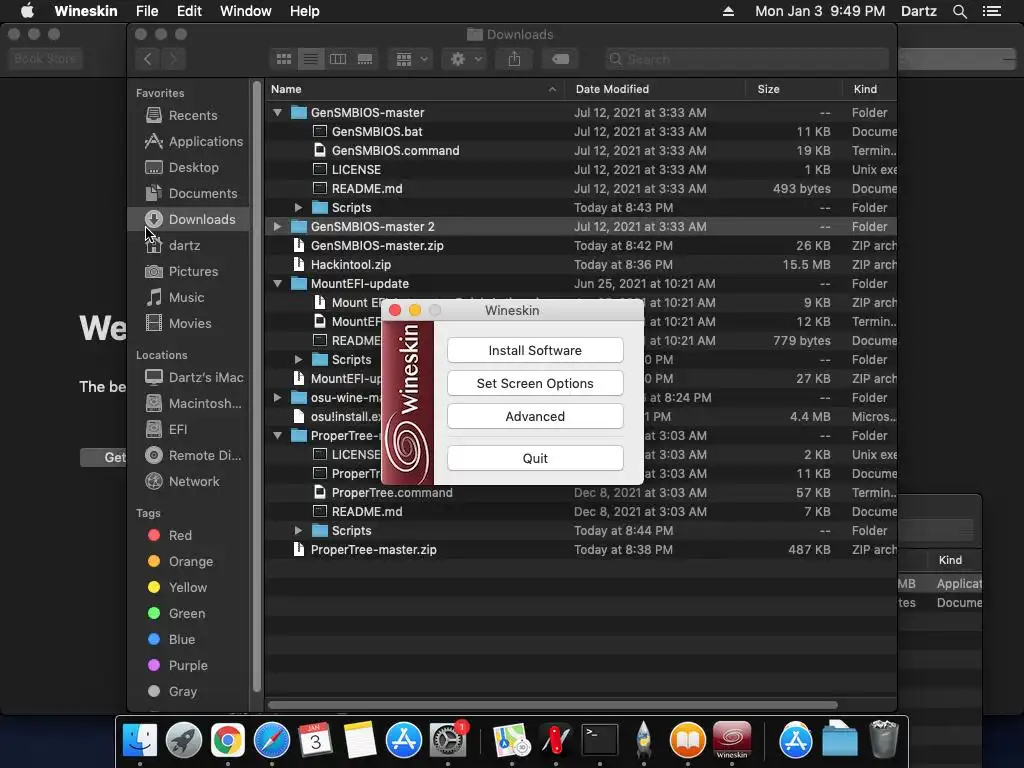
Task: Open the Wineskin app menu
Action: tap(86, 11)
